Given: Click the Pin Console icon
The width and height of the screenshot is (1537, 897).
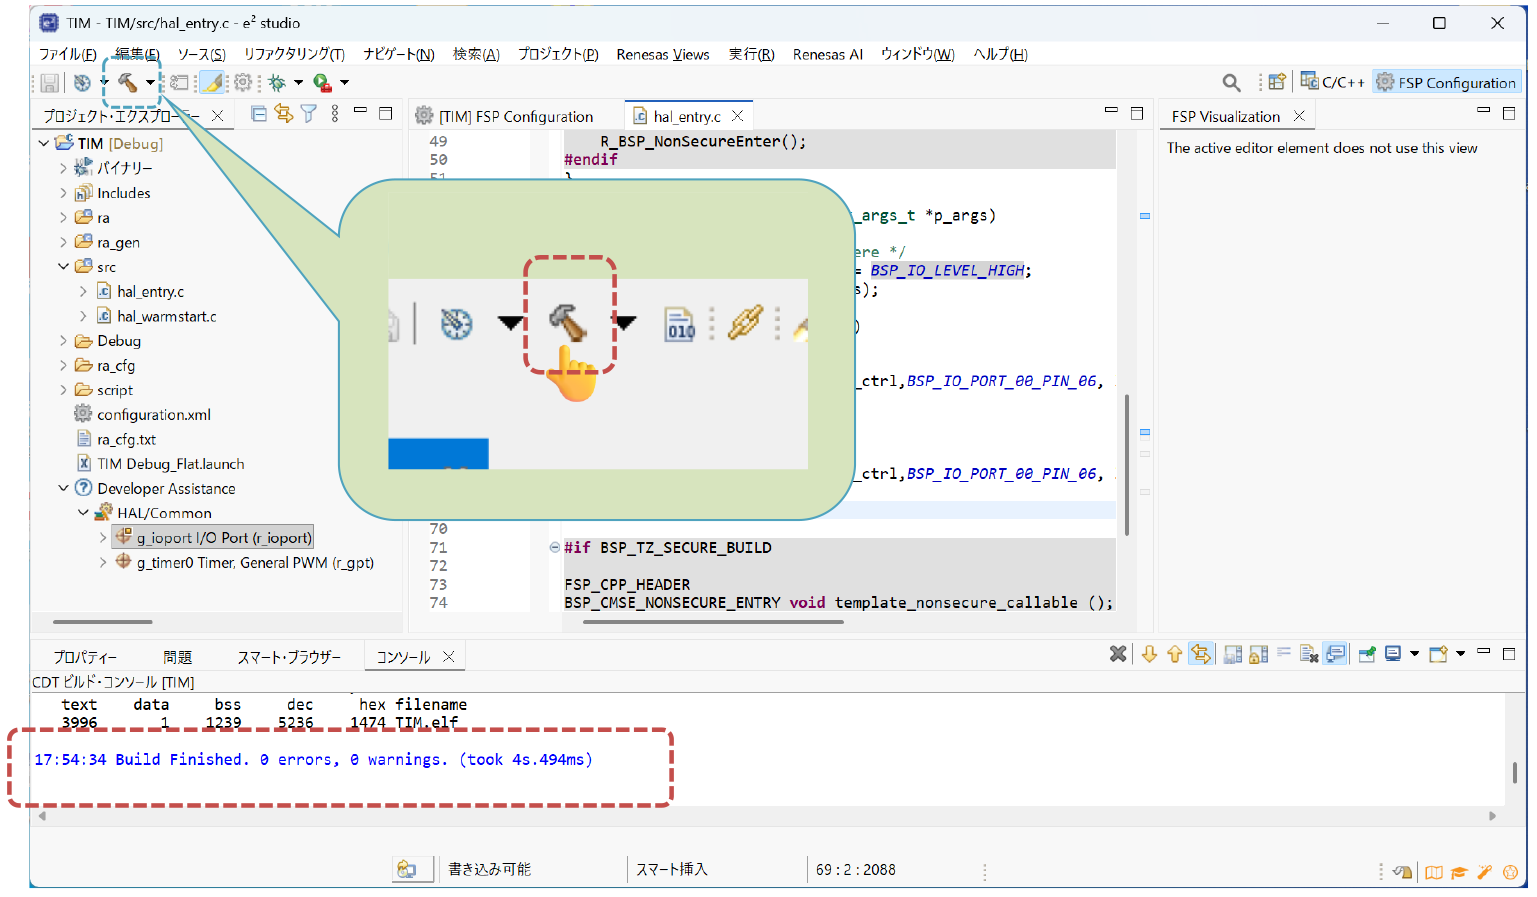Looking at the screenshot, I should click(1366, 654).
